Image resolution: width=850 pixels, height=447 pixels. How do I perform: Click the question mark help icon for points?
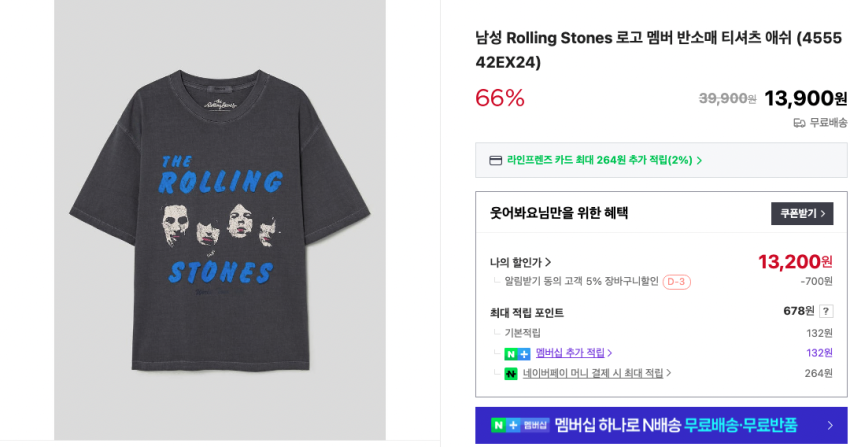[x=826, y=311]
